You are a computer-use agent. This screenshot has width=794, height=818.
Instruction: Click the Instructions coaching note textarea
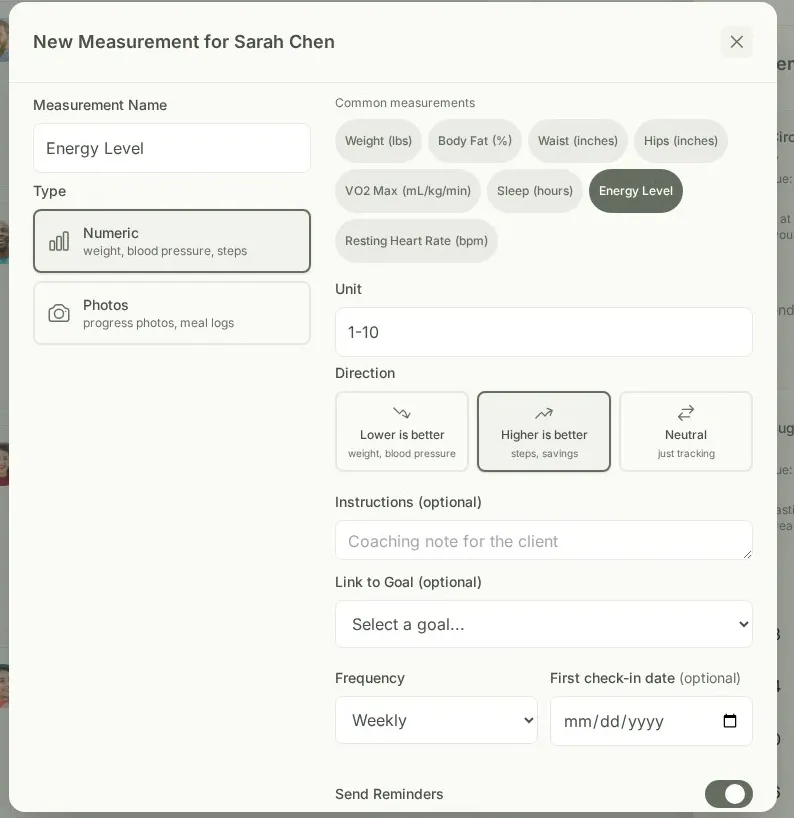(x=544, y=540)
